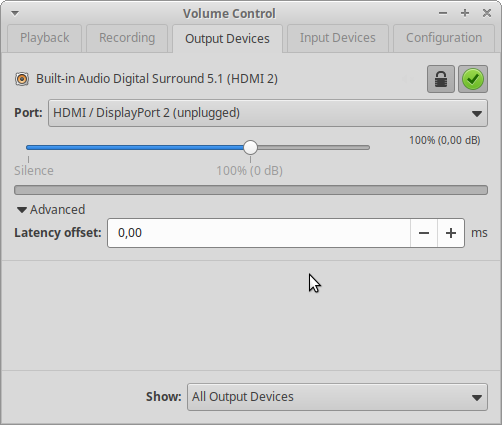Click inside the Latency offset value field

pyautogui.click(x=259, y=233)
